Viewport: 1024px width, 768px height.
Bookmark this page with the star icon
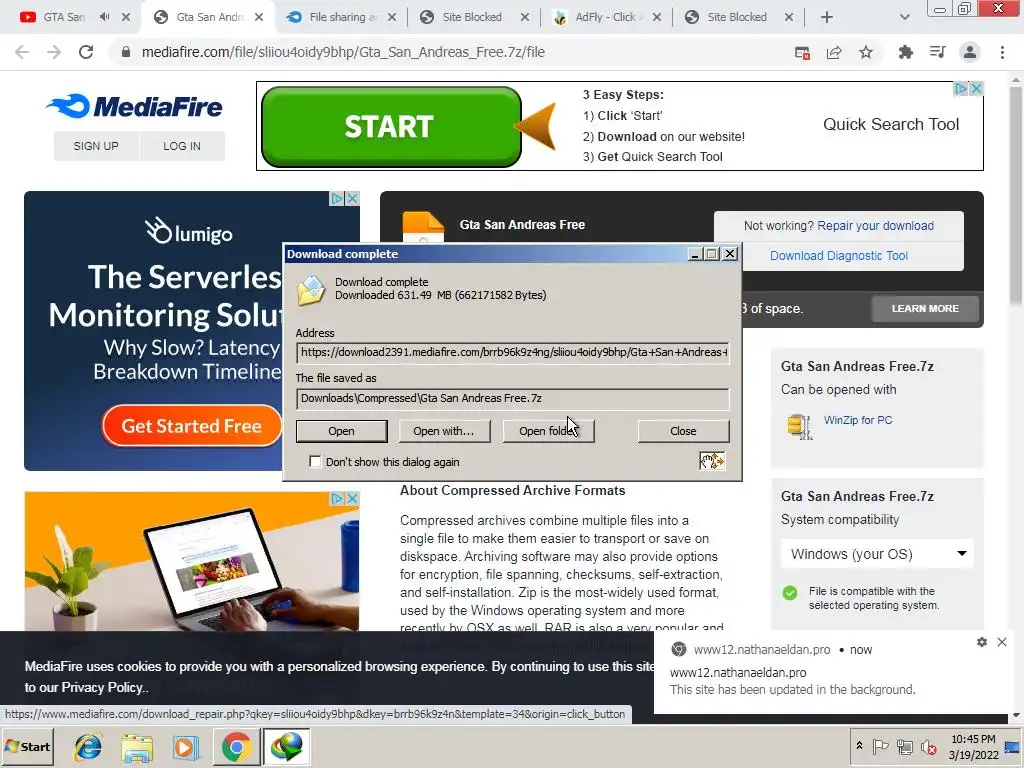(866, 52)
